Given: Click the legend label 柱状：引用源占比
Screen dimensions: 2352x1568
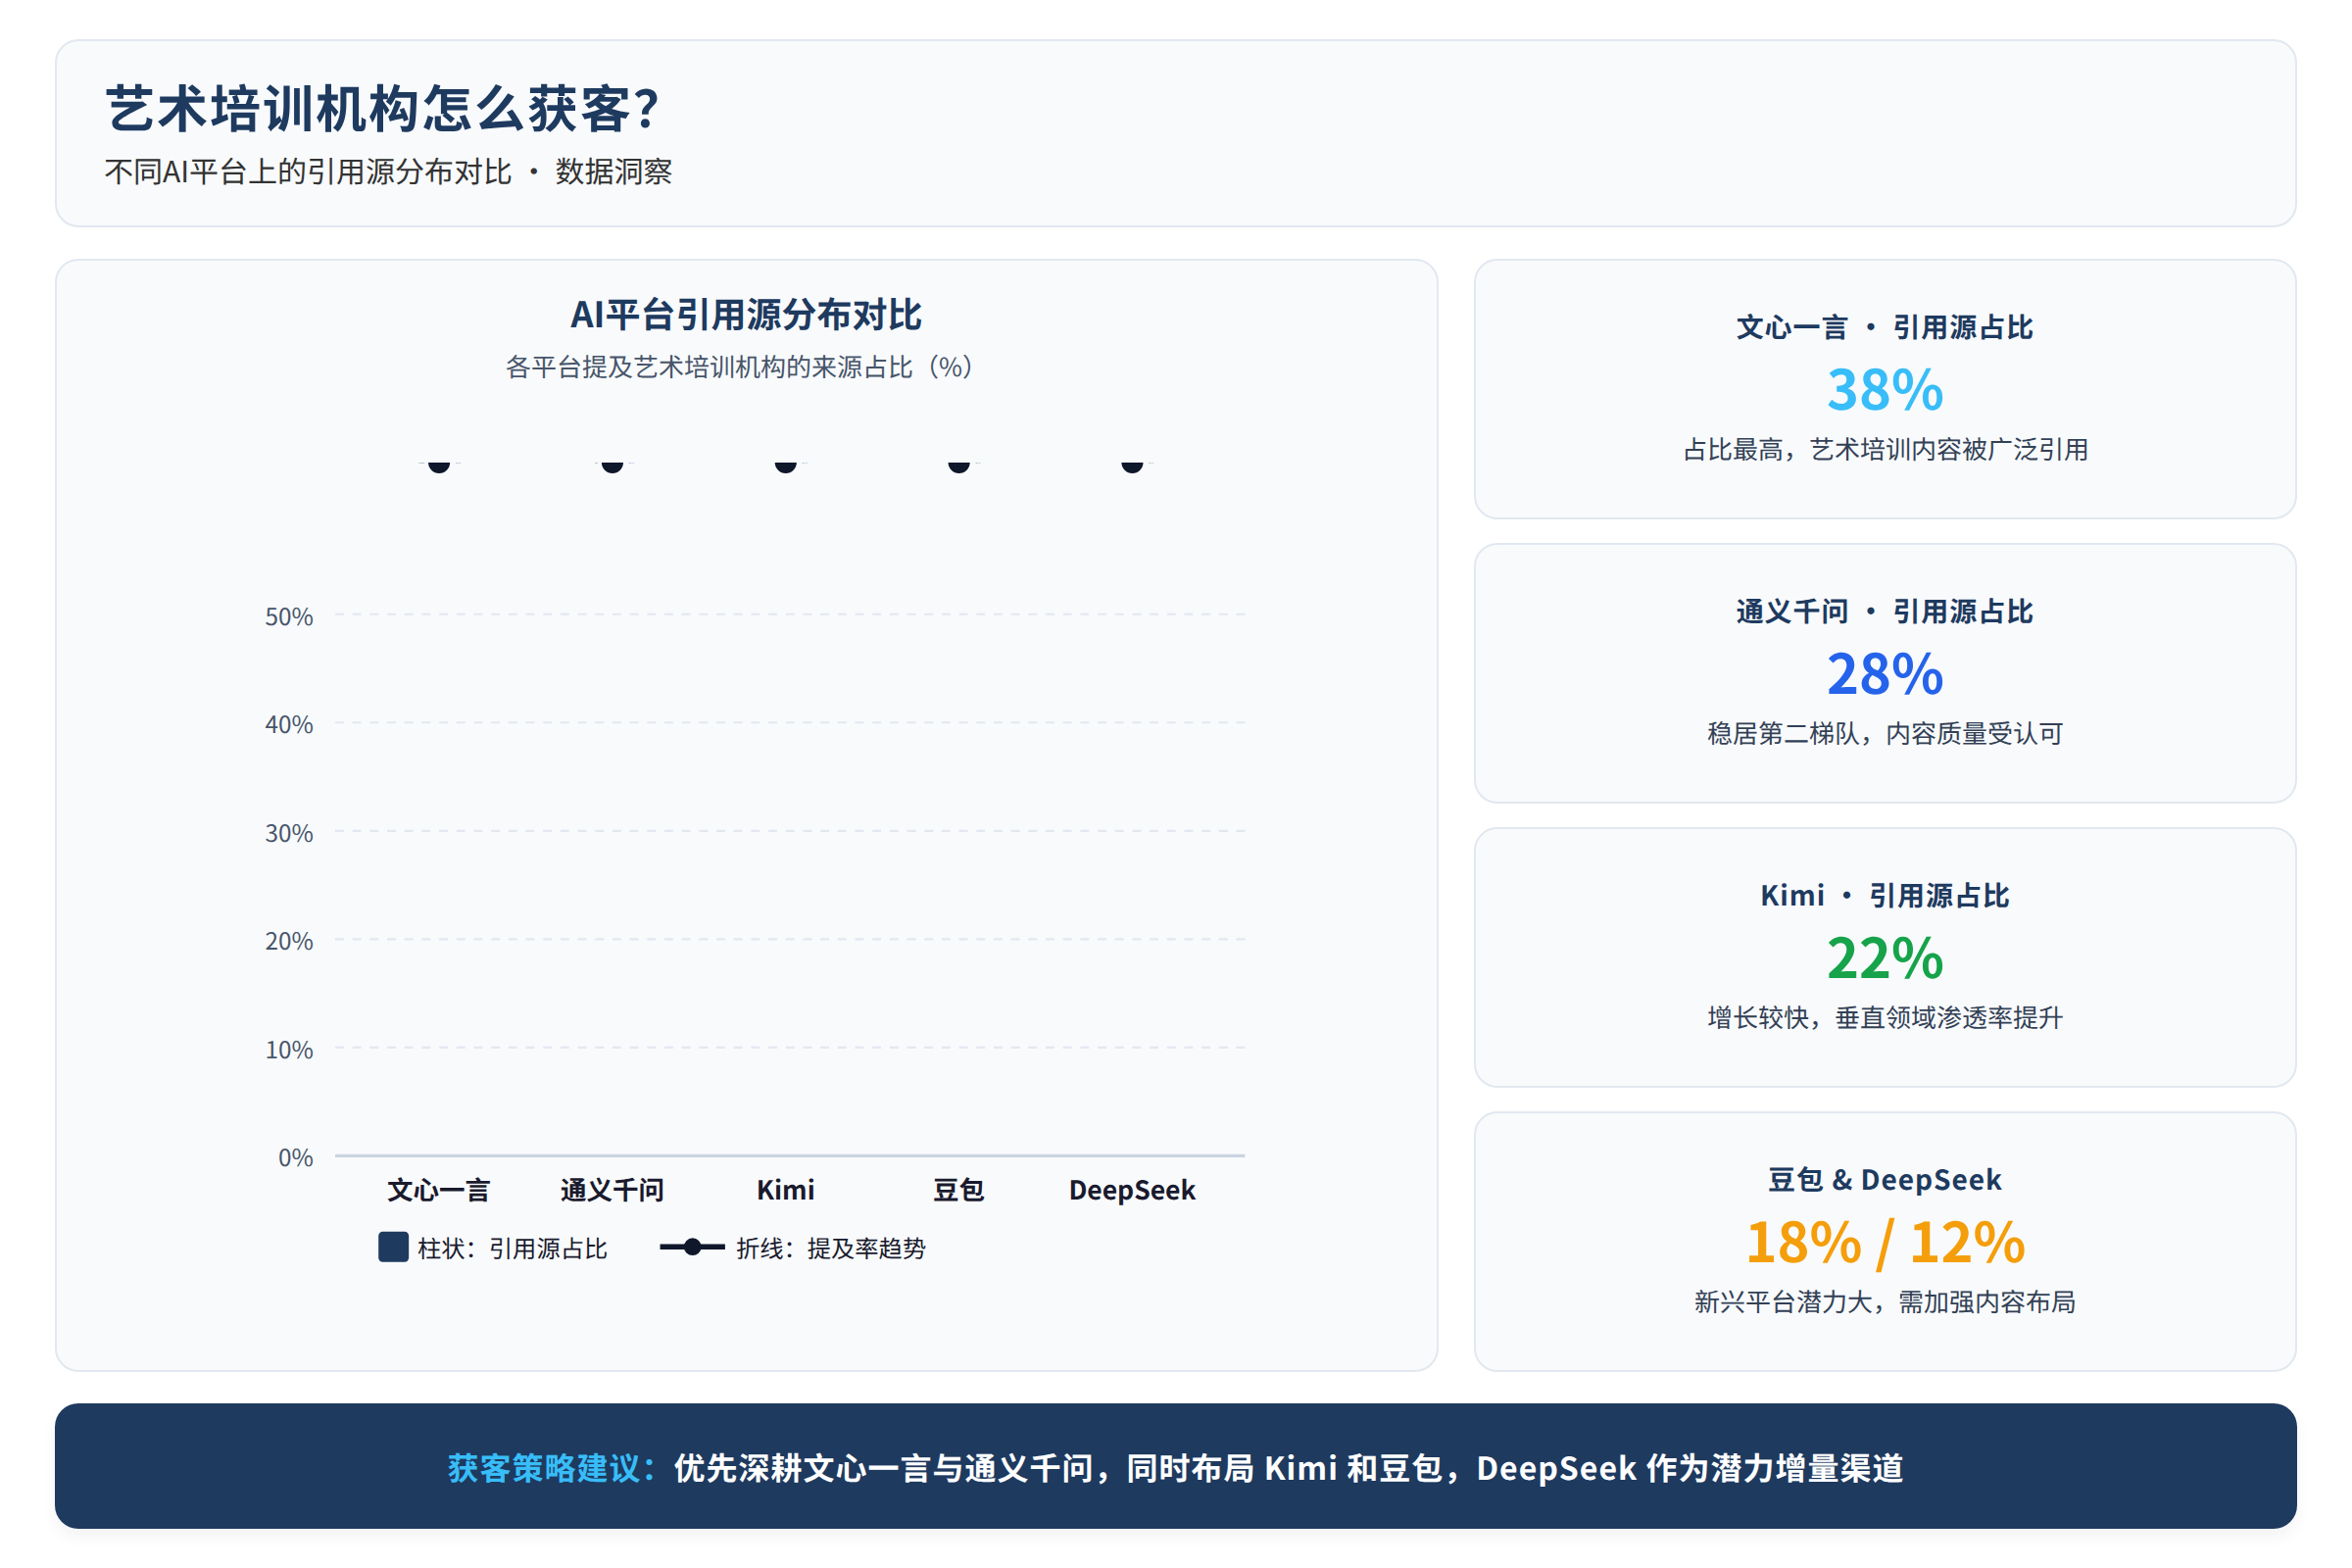Looking at the screenshot, I should click(512, 1248).
